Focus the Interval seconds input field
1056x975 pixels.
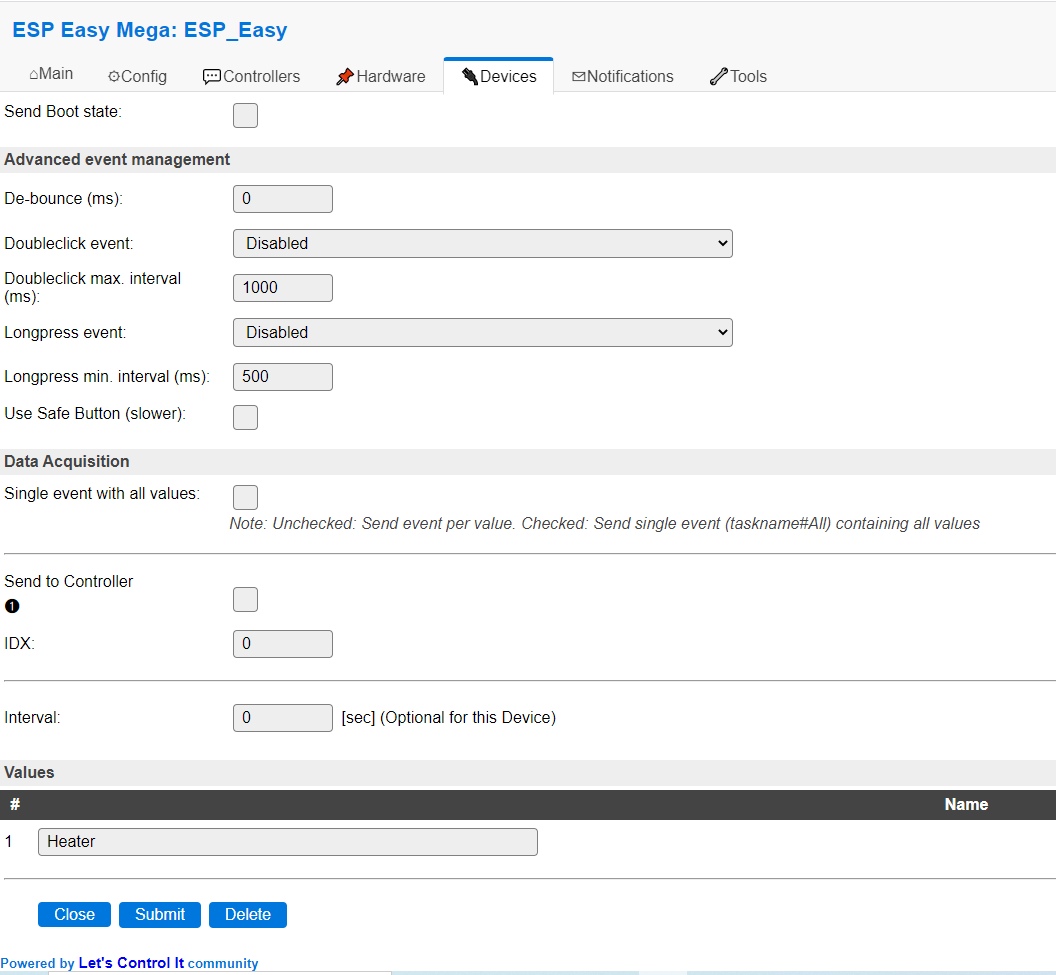283,718
